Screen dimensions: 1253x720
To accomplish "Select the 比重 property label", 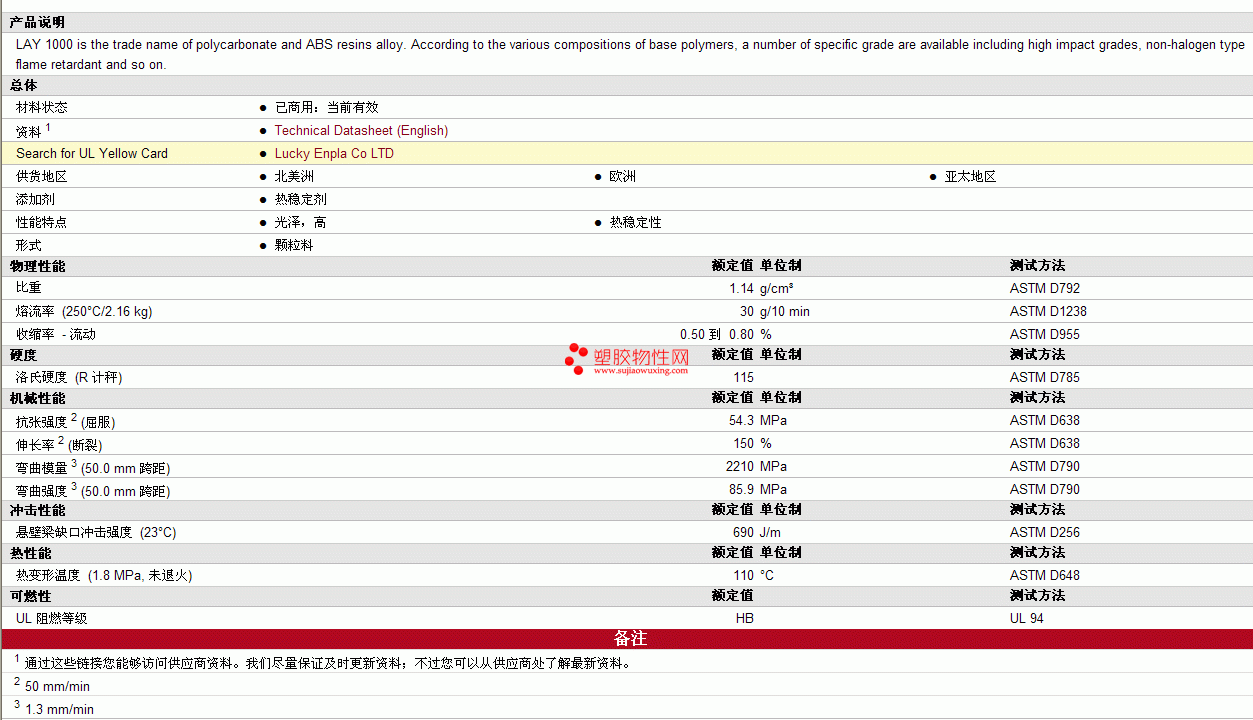I will pyautogui.click(x=29, y=289).
